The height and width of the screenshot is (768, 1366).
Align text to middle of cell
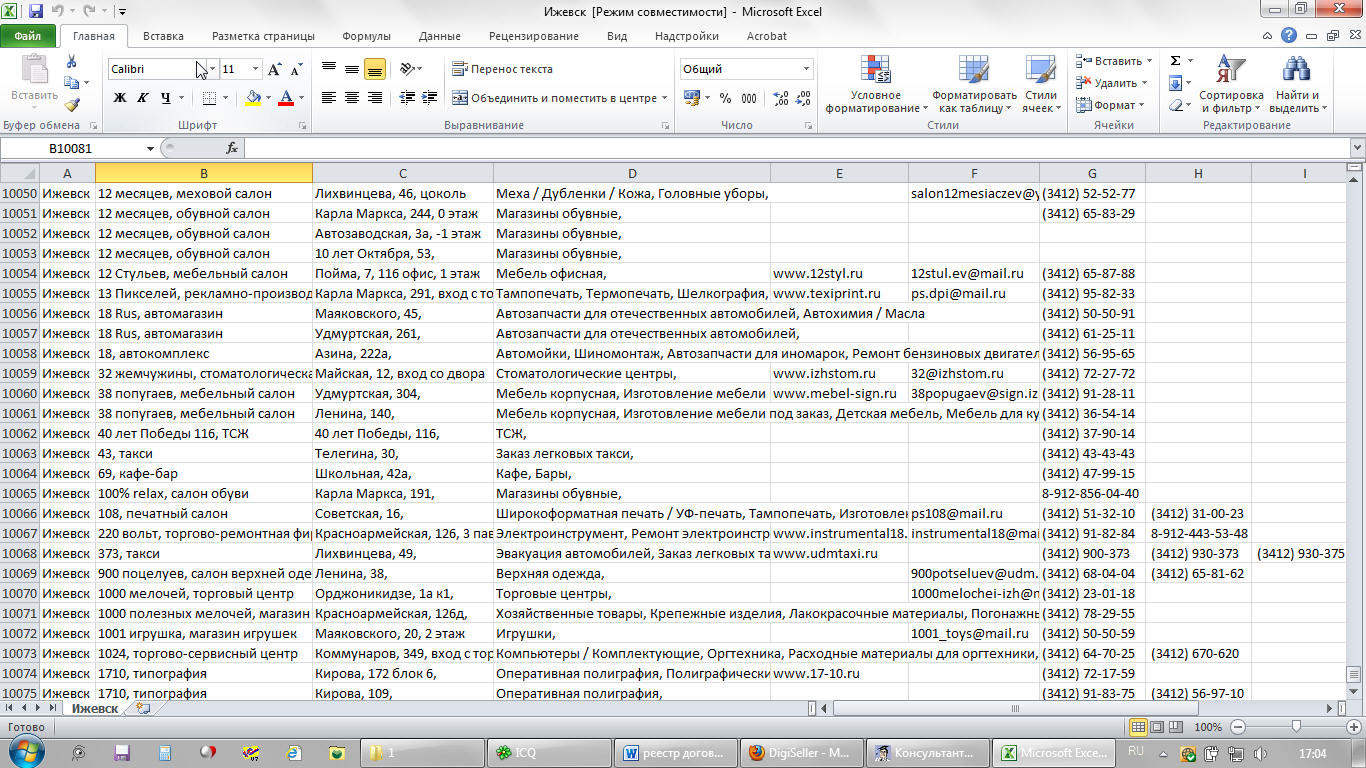(352, 69)
